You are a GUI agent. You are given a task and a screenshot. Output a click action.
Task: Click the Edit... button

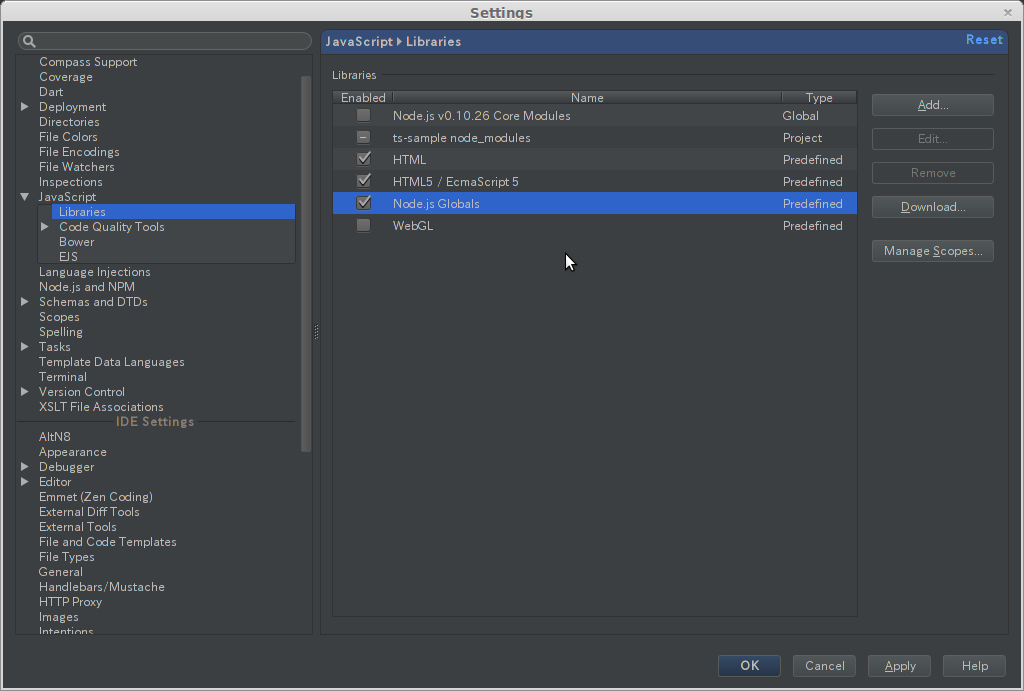click(x=933, y=139)
